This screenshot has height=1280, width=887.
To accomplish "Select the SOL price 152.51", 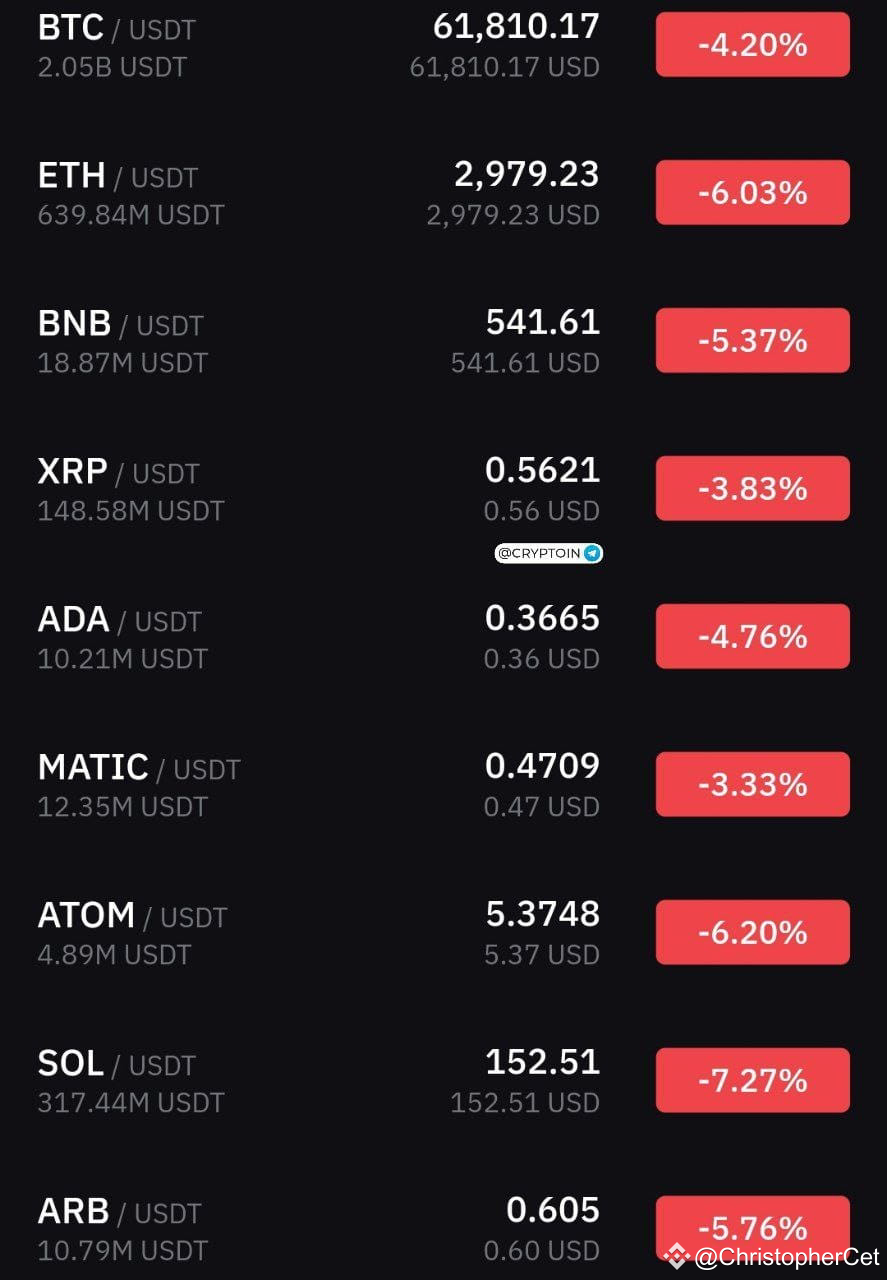I will click(542, 1062).
